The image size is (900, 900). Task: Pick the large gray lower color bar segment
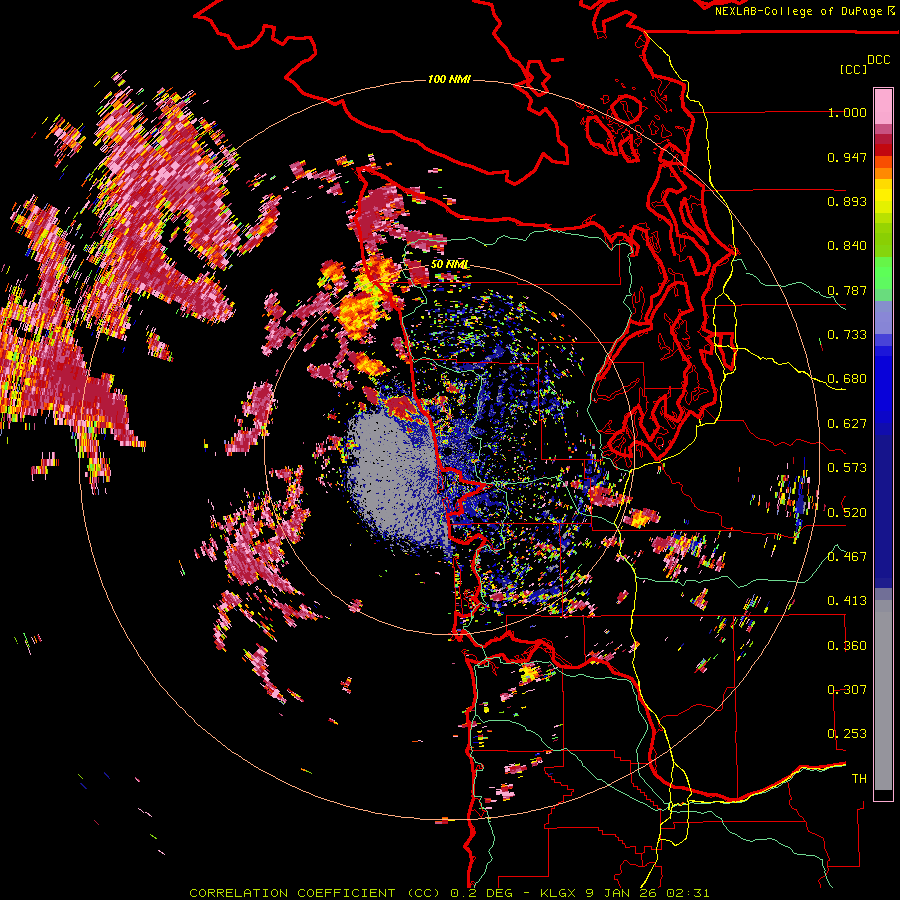tap(883, 695)
